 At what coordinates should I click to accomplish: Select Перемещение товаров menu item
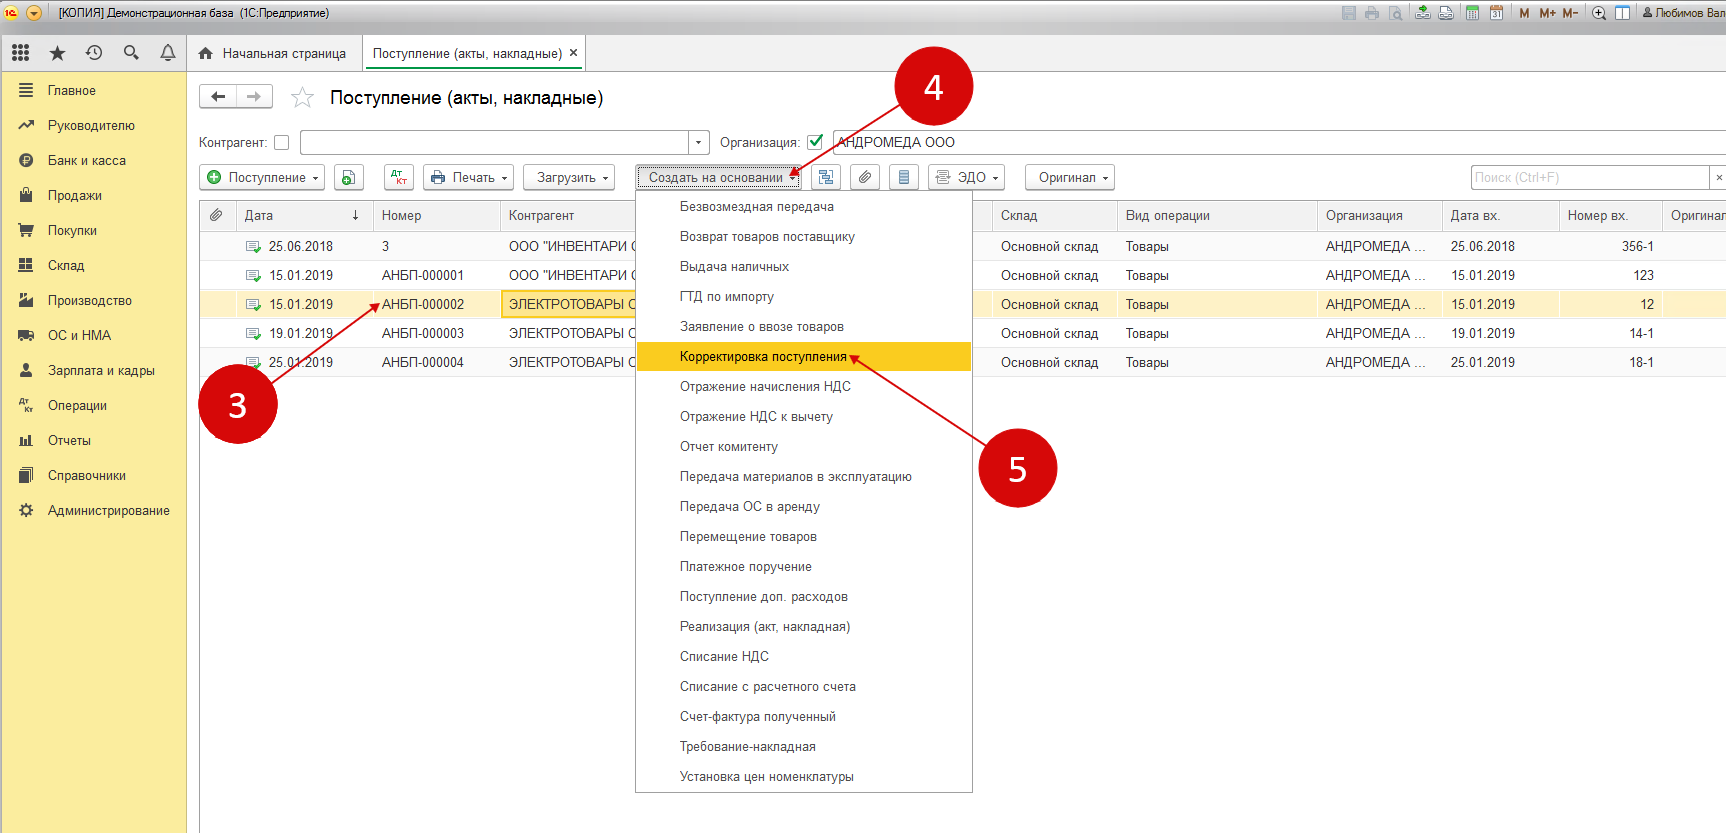point(804,537)
